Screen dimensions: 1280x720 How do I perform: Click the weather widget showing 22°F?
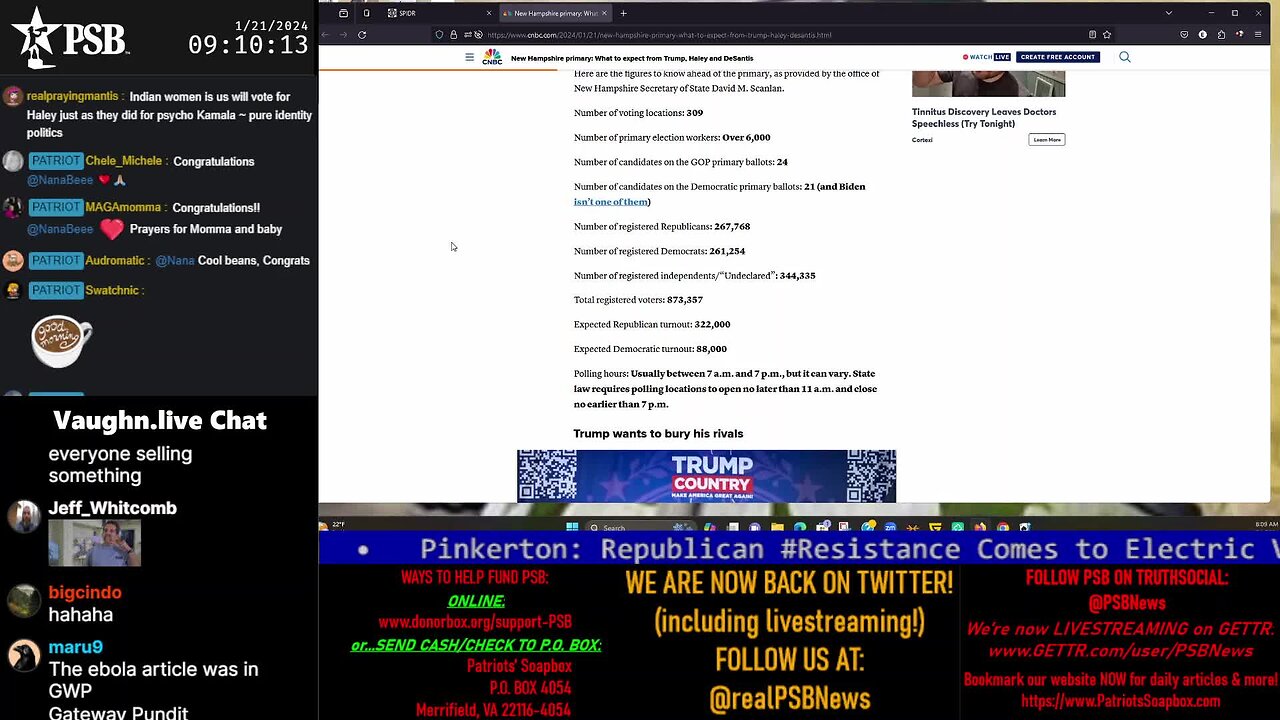click(x=334, y=525)
